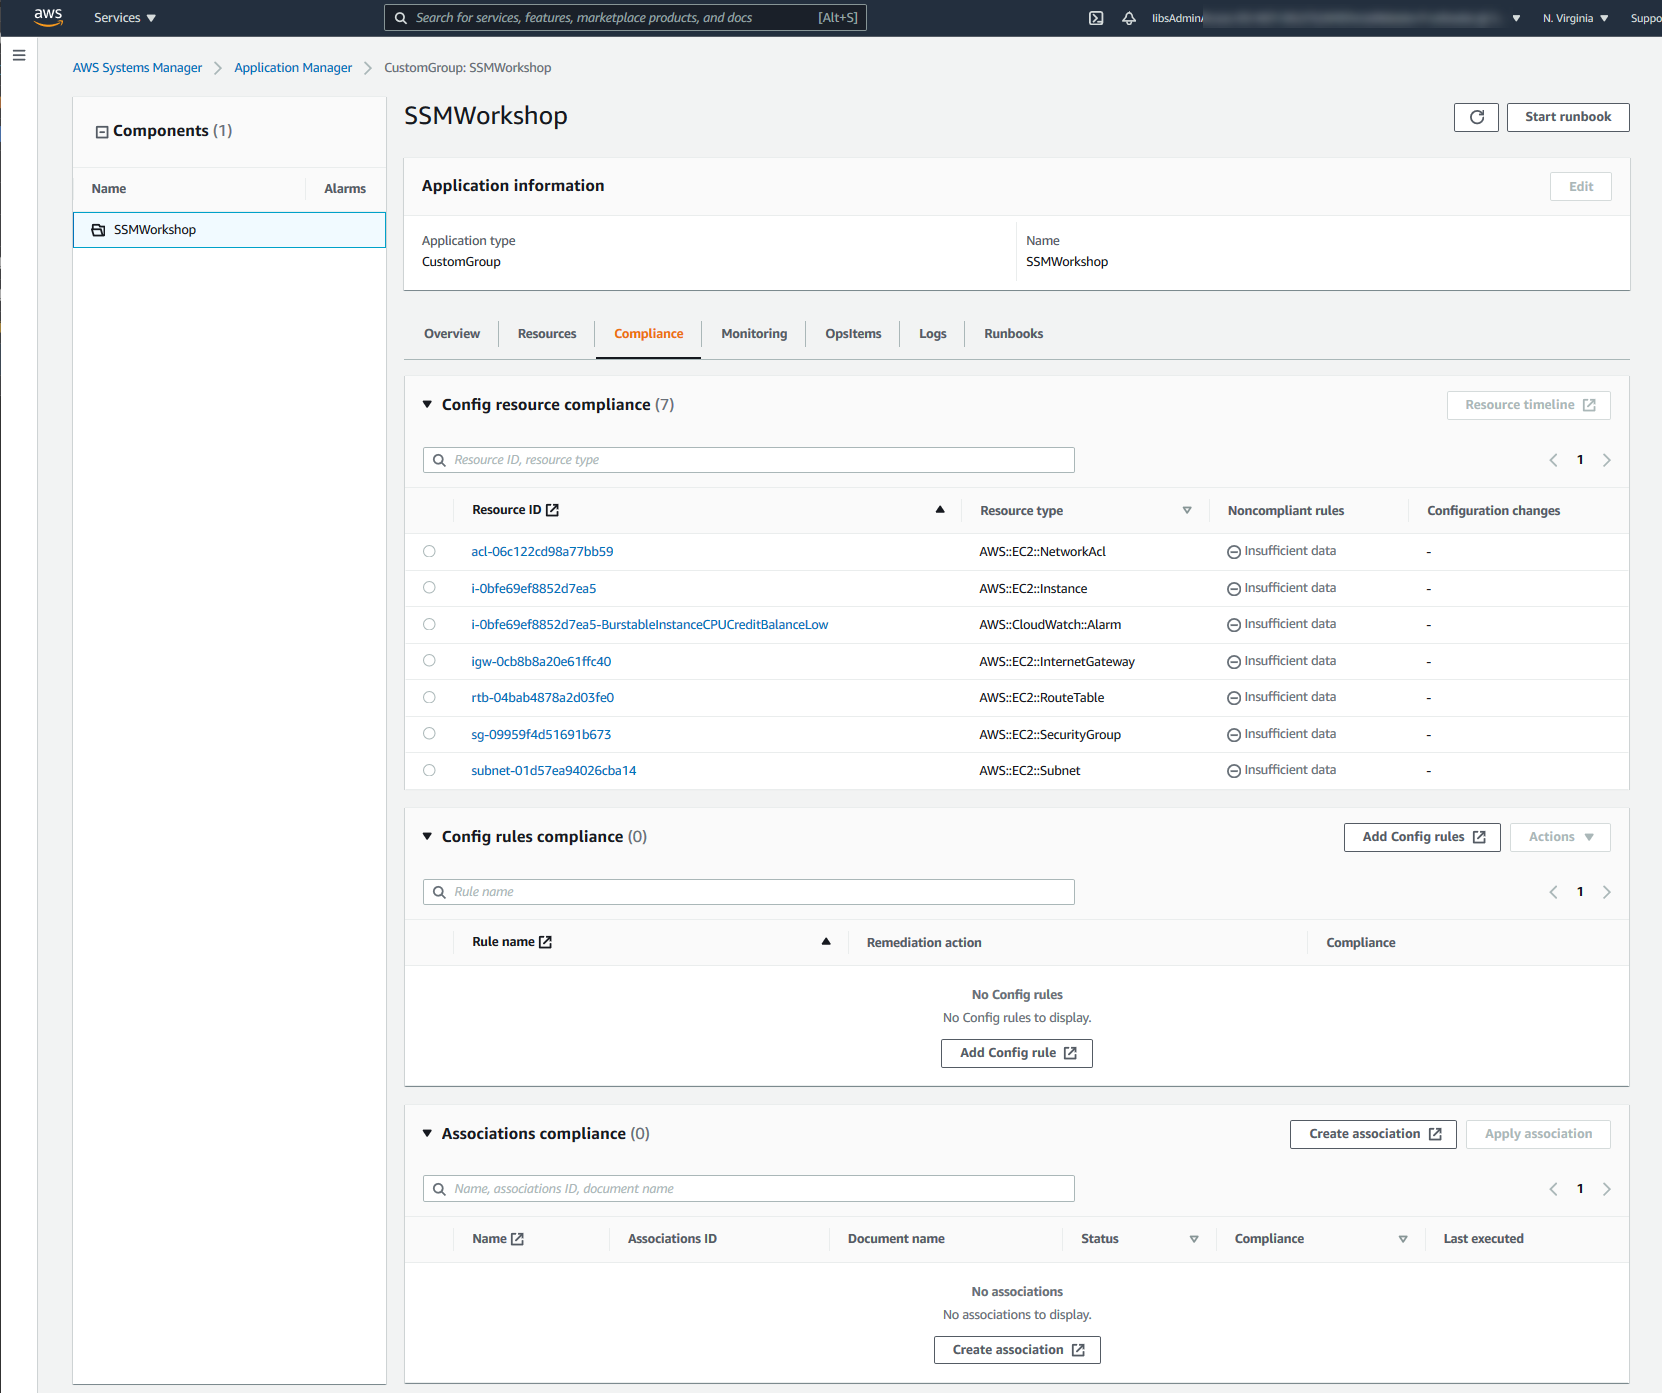Viewport: 1662px width, 1393px height.
Task: Go to next page in Associations compliance
Action: click(1607, 1189)
